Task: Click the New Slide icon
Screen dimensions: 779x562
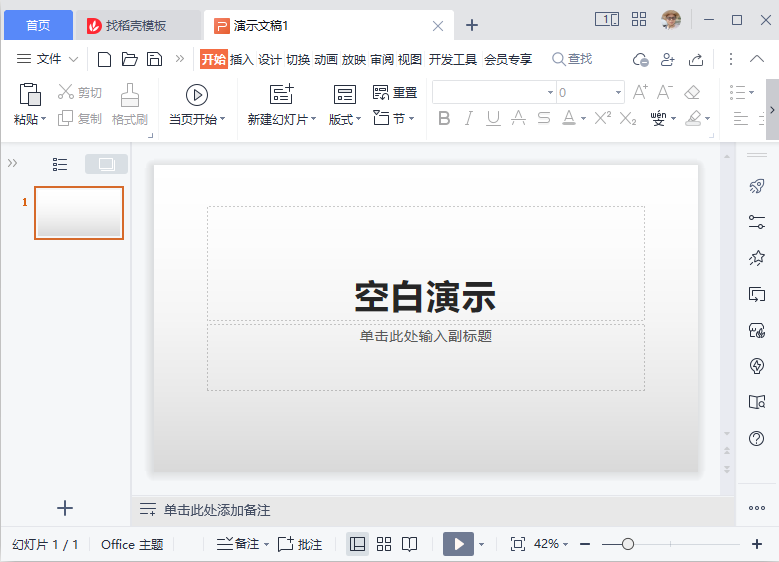Action: tap(281, 94)
